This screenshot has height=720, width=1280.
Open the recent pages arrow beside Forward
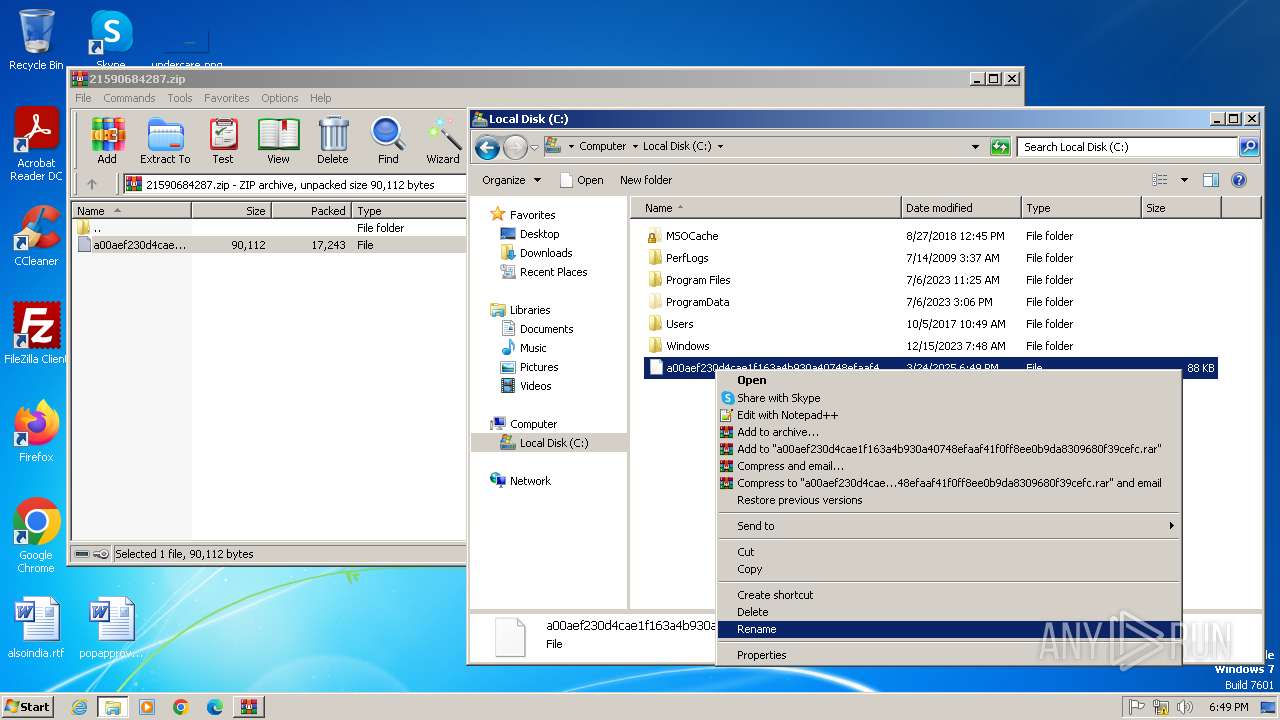[x=534, y=147]
